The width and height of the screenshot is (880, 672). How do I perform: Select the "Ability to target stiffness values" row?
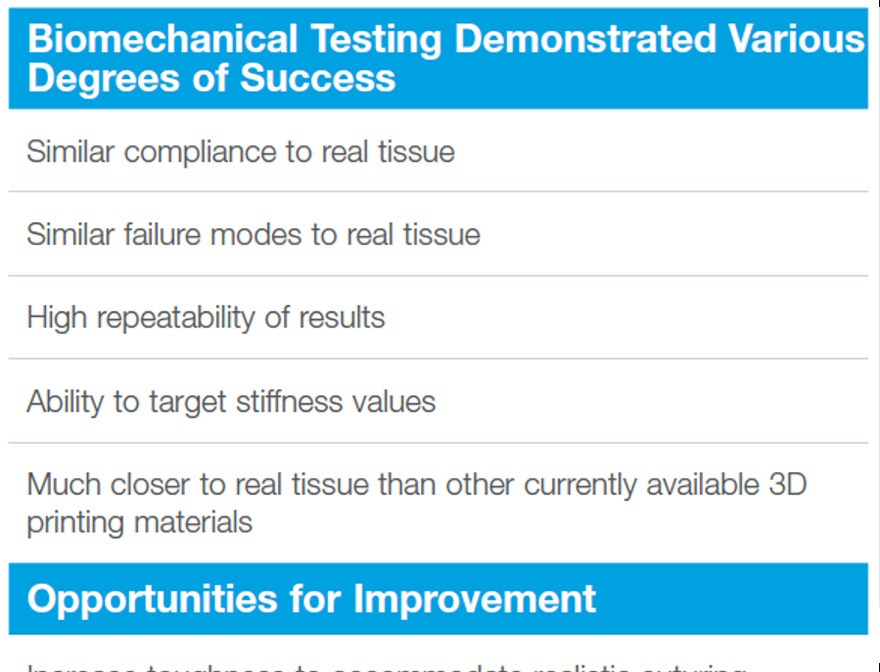(x=231, y=401)
